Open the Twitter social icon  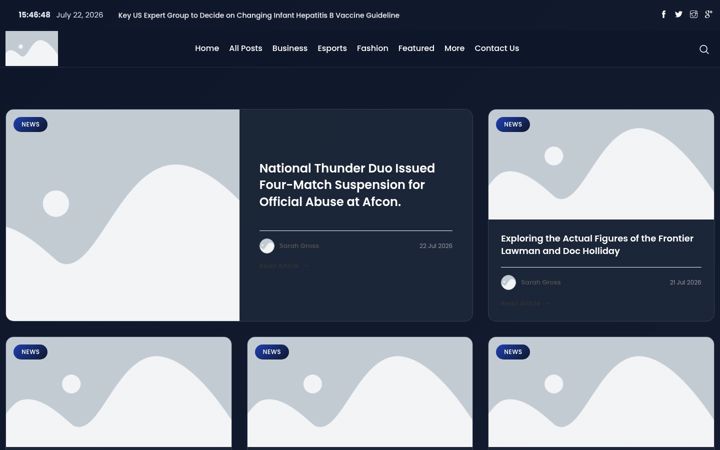(678, 14)
